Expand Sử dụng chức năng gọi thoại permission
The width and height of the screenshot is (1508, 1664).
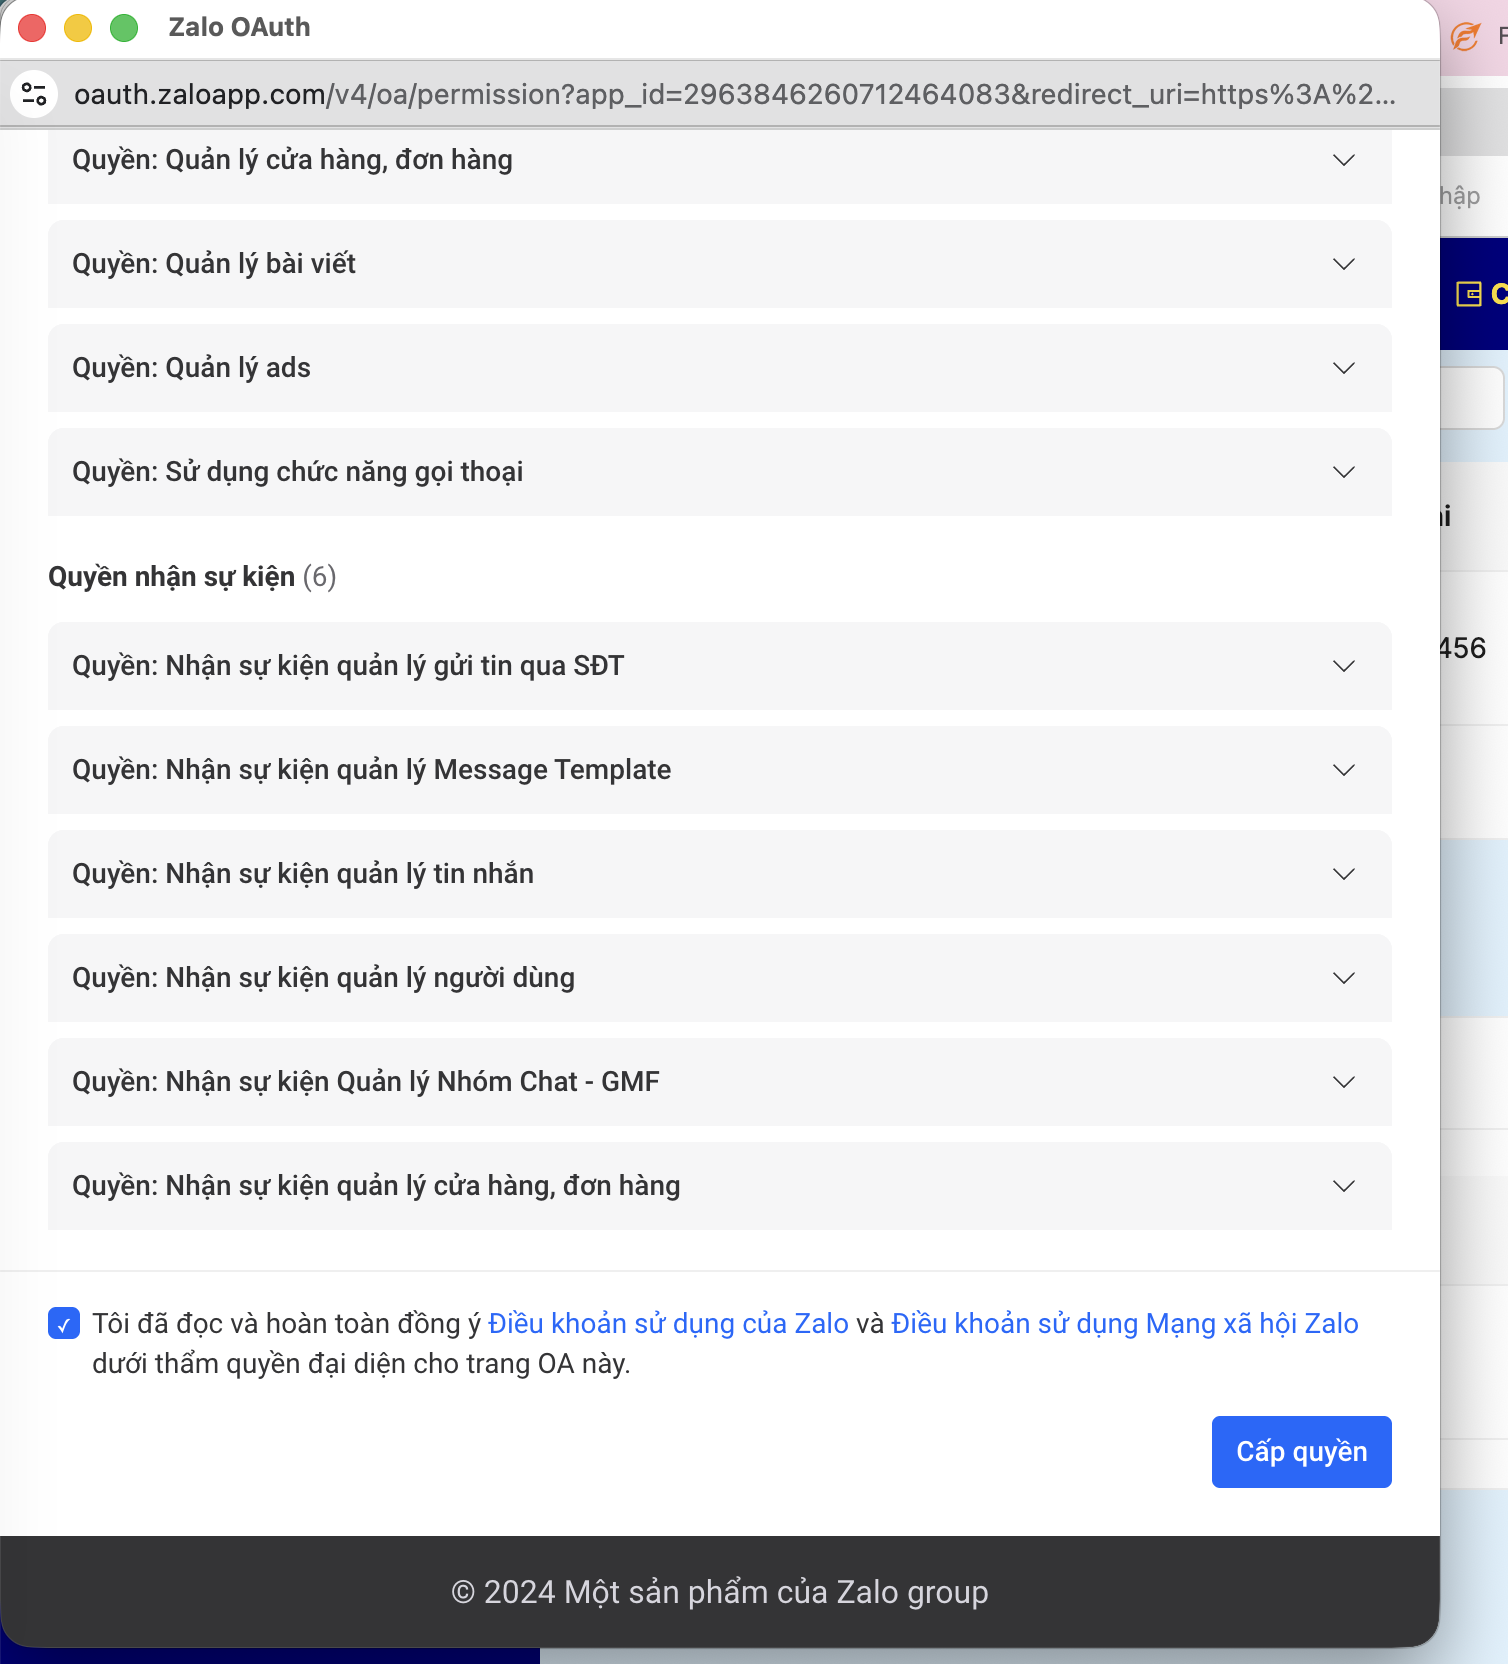pyautogui.click(x=720, y=472)
